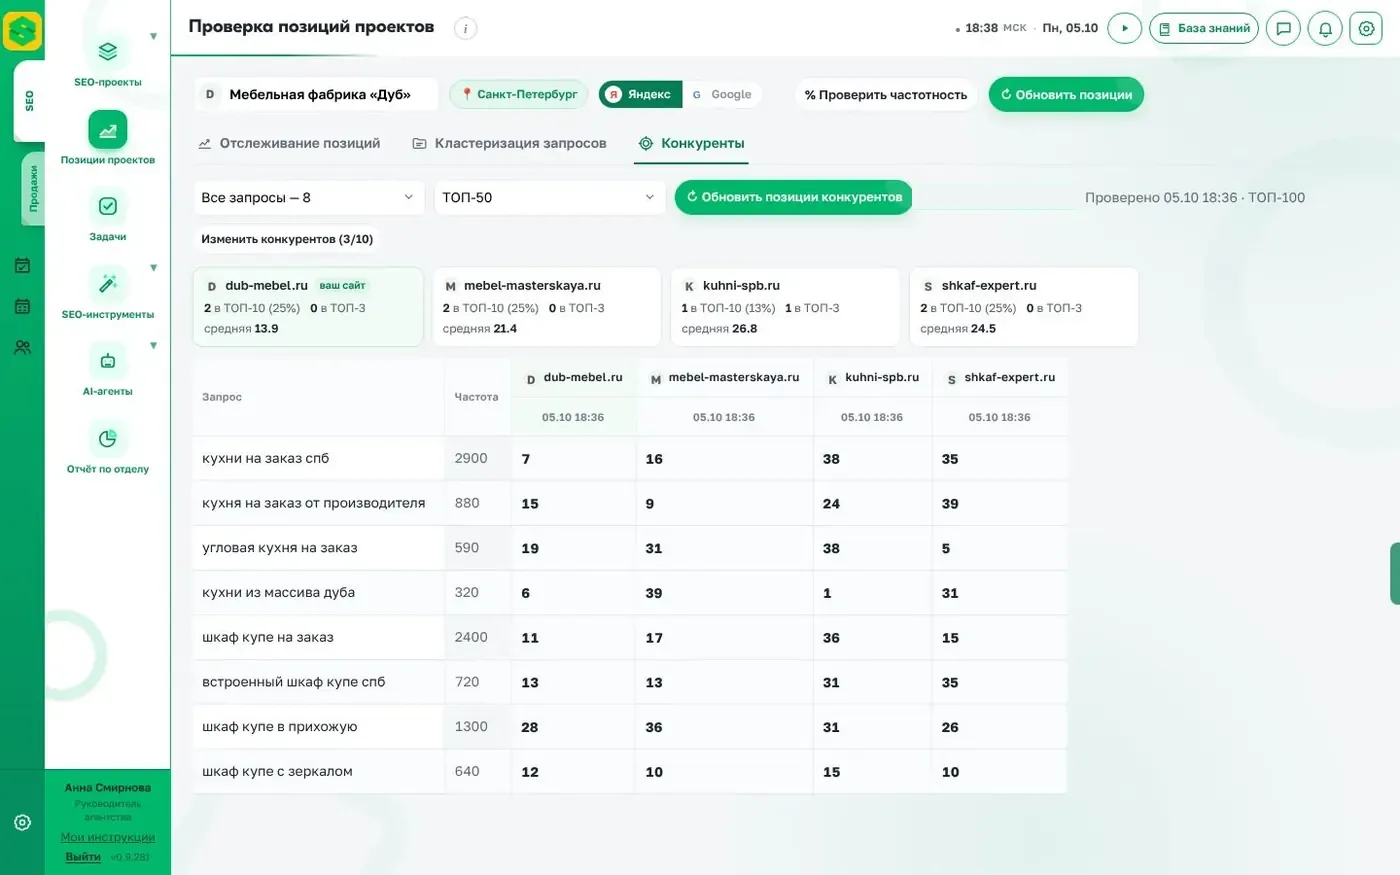
Task: Open the notifications bell icon
Action: click(1325, 28)
